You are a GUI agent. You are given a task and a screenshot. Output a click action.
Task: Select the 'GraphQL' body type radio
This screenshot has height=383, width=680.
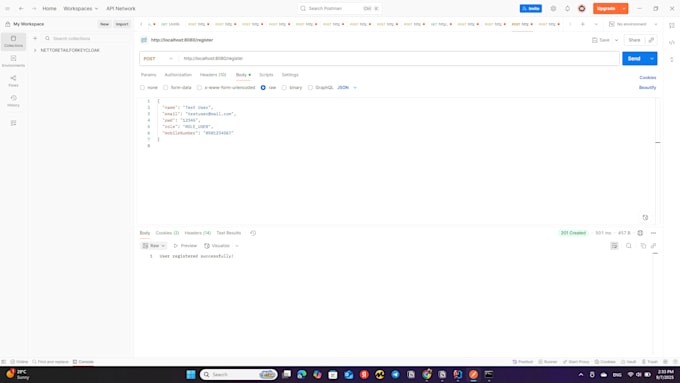(310, 88)
